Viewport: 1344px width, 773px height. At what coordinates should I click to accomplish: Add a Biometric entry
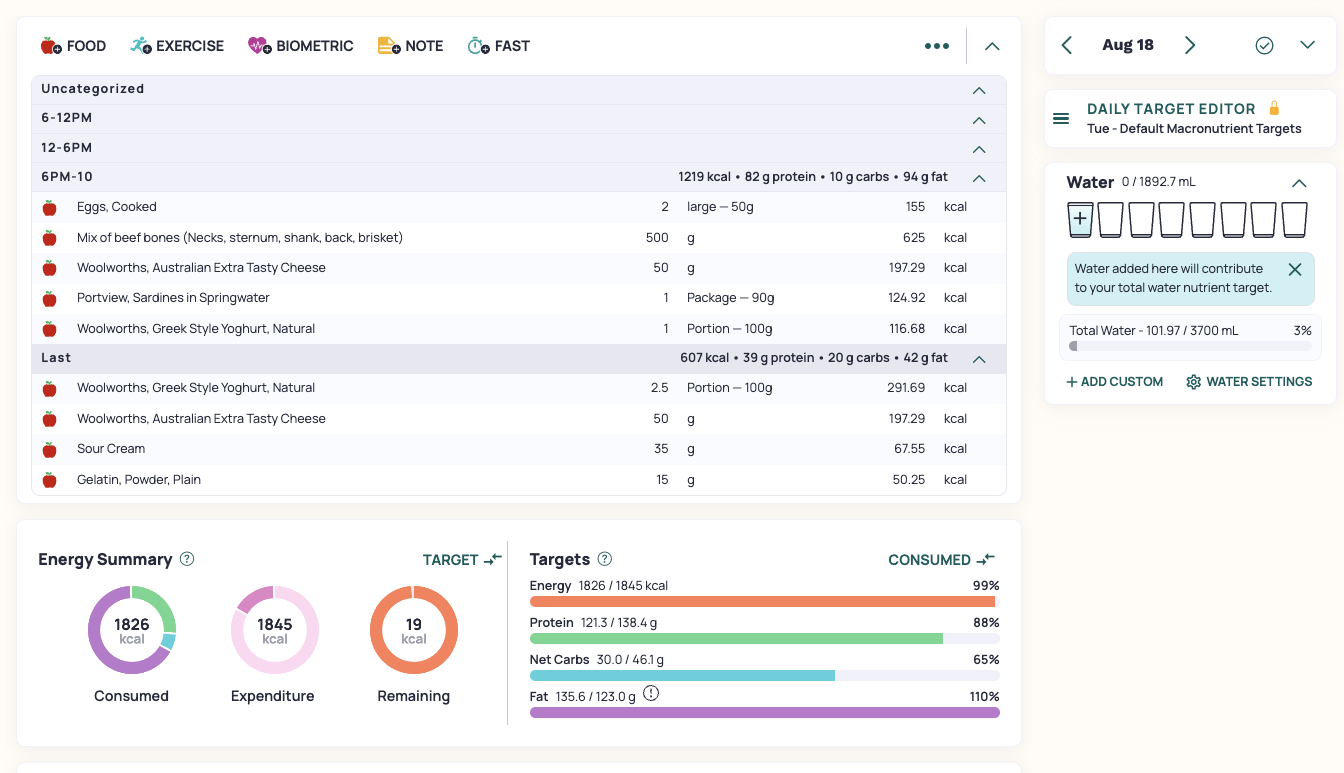(x=301, y=46)
